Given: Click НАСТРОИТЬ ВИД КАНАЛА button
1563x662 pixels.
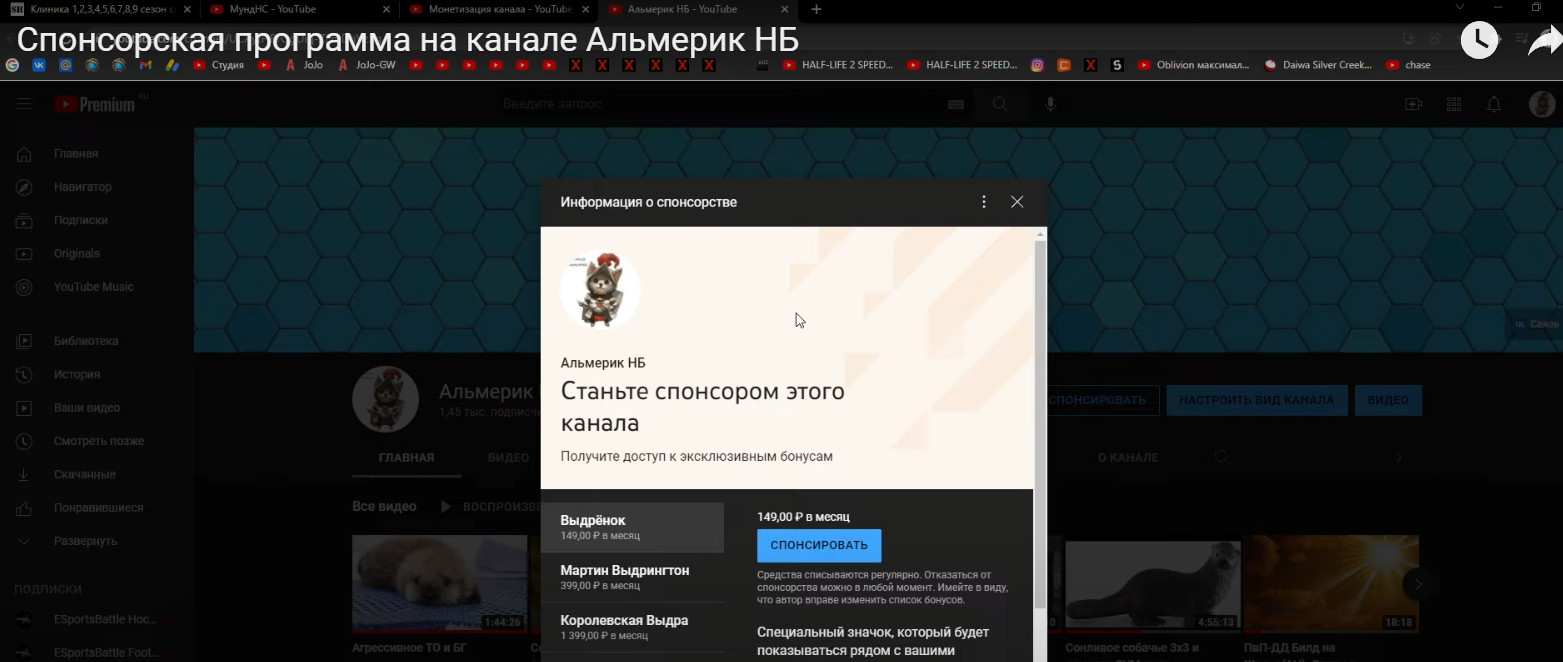Looking at the screenshot, I should coord(1257,400).
